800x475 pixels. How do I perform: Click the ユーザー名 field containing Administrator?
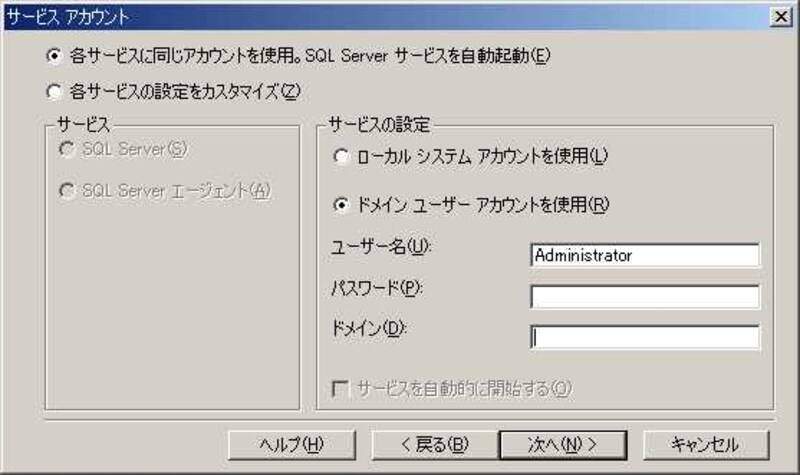point(645,255)
